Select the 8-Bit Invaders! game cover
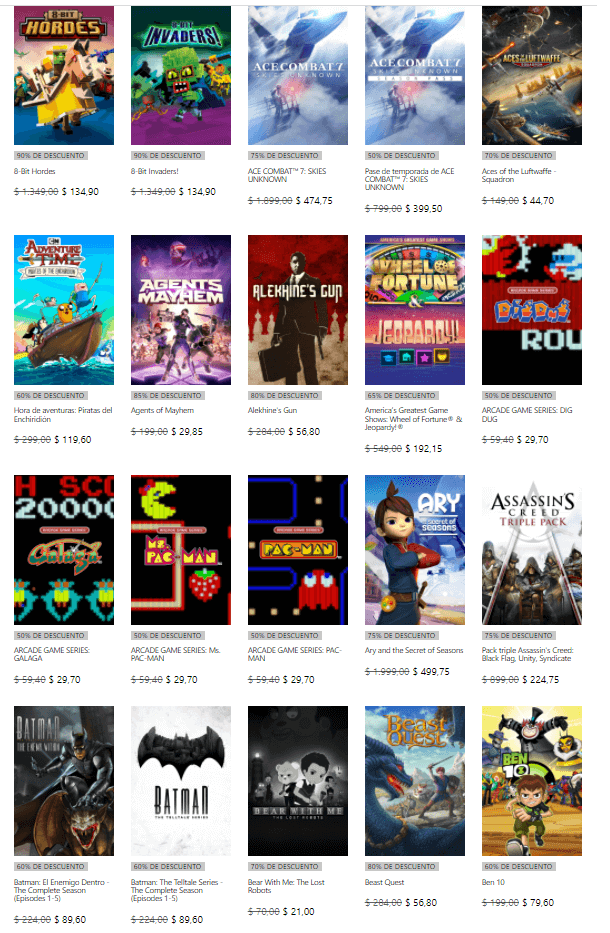The height and width of the screenshot is (933, 610). coord(181,76)
